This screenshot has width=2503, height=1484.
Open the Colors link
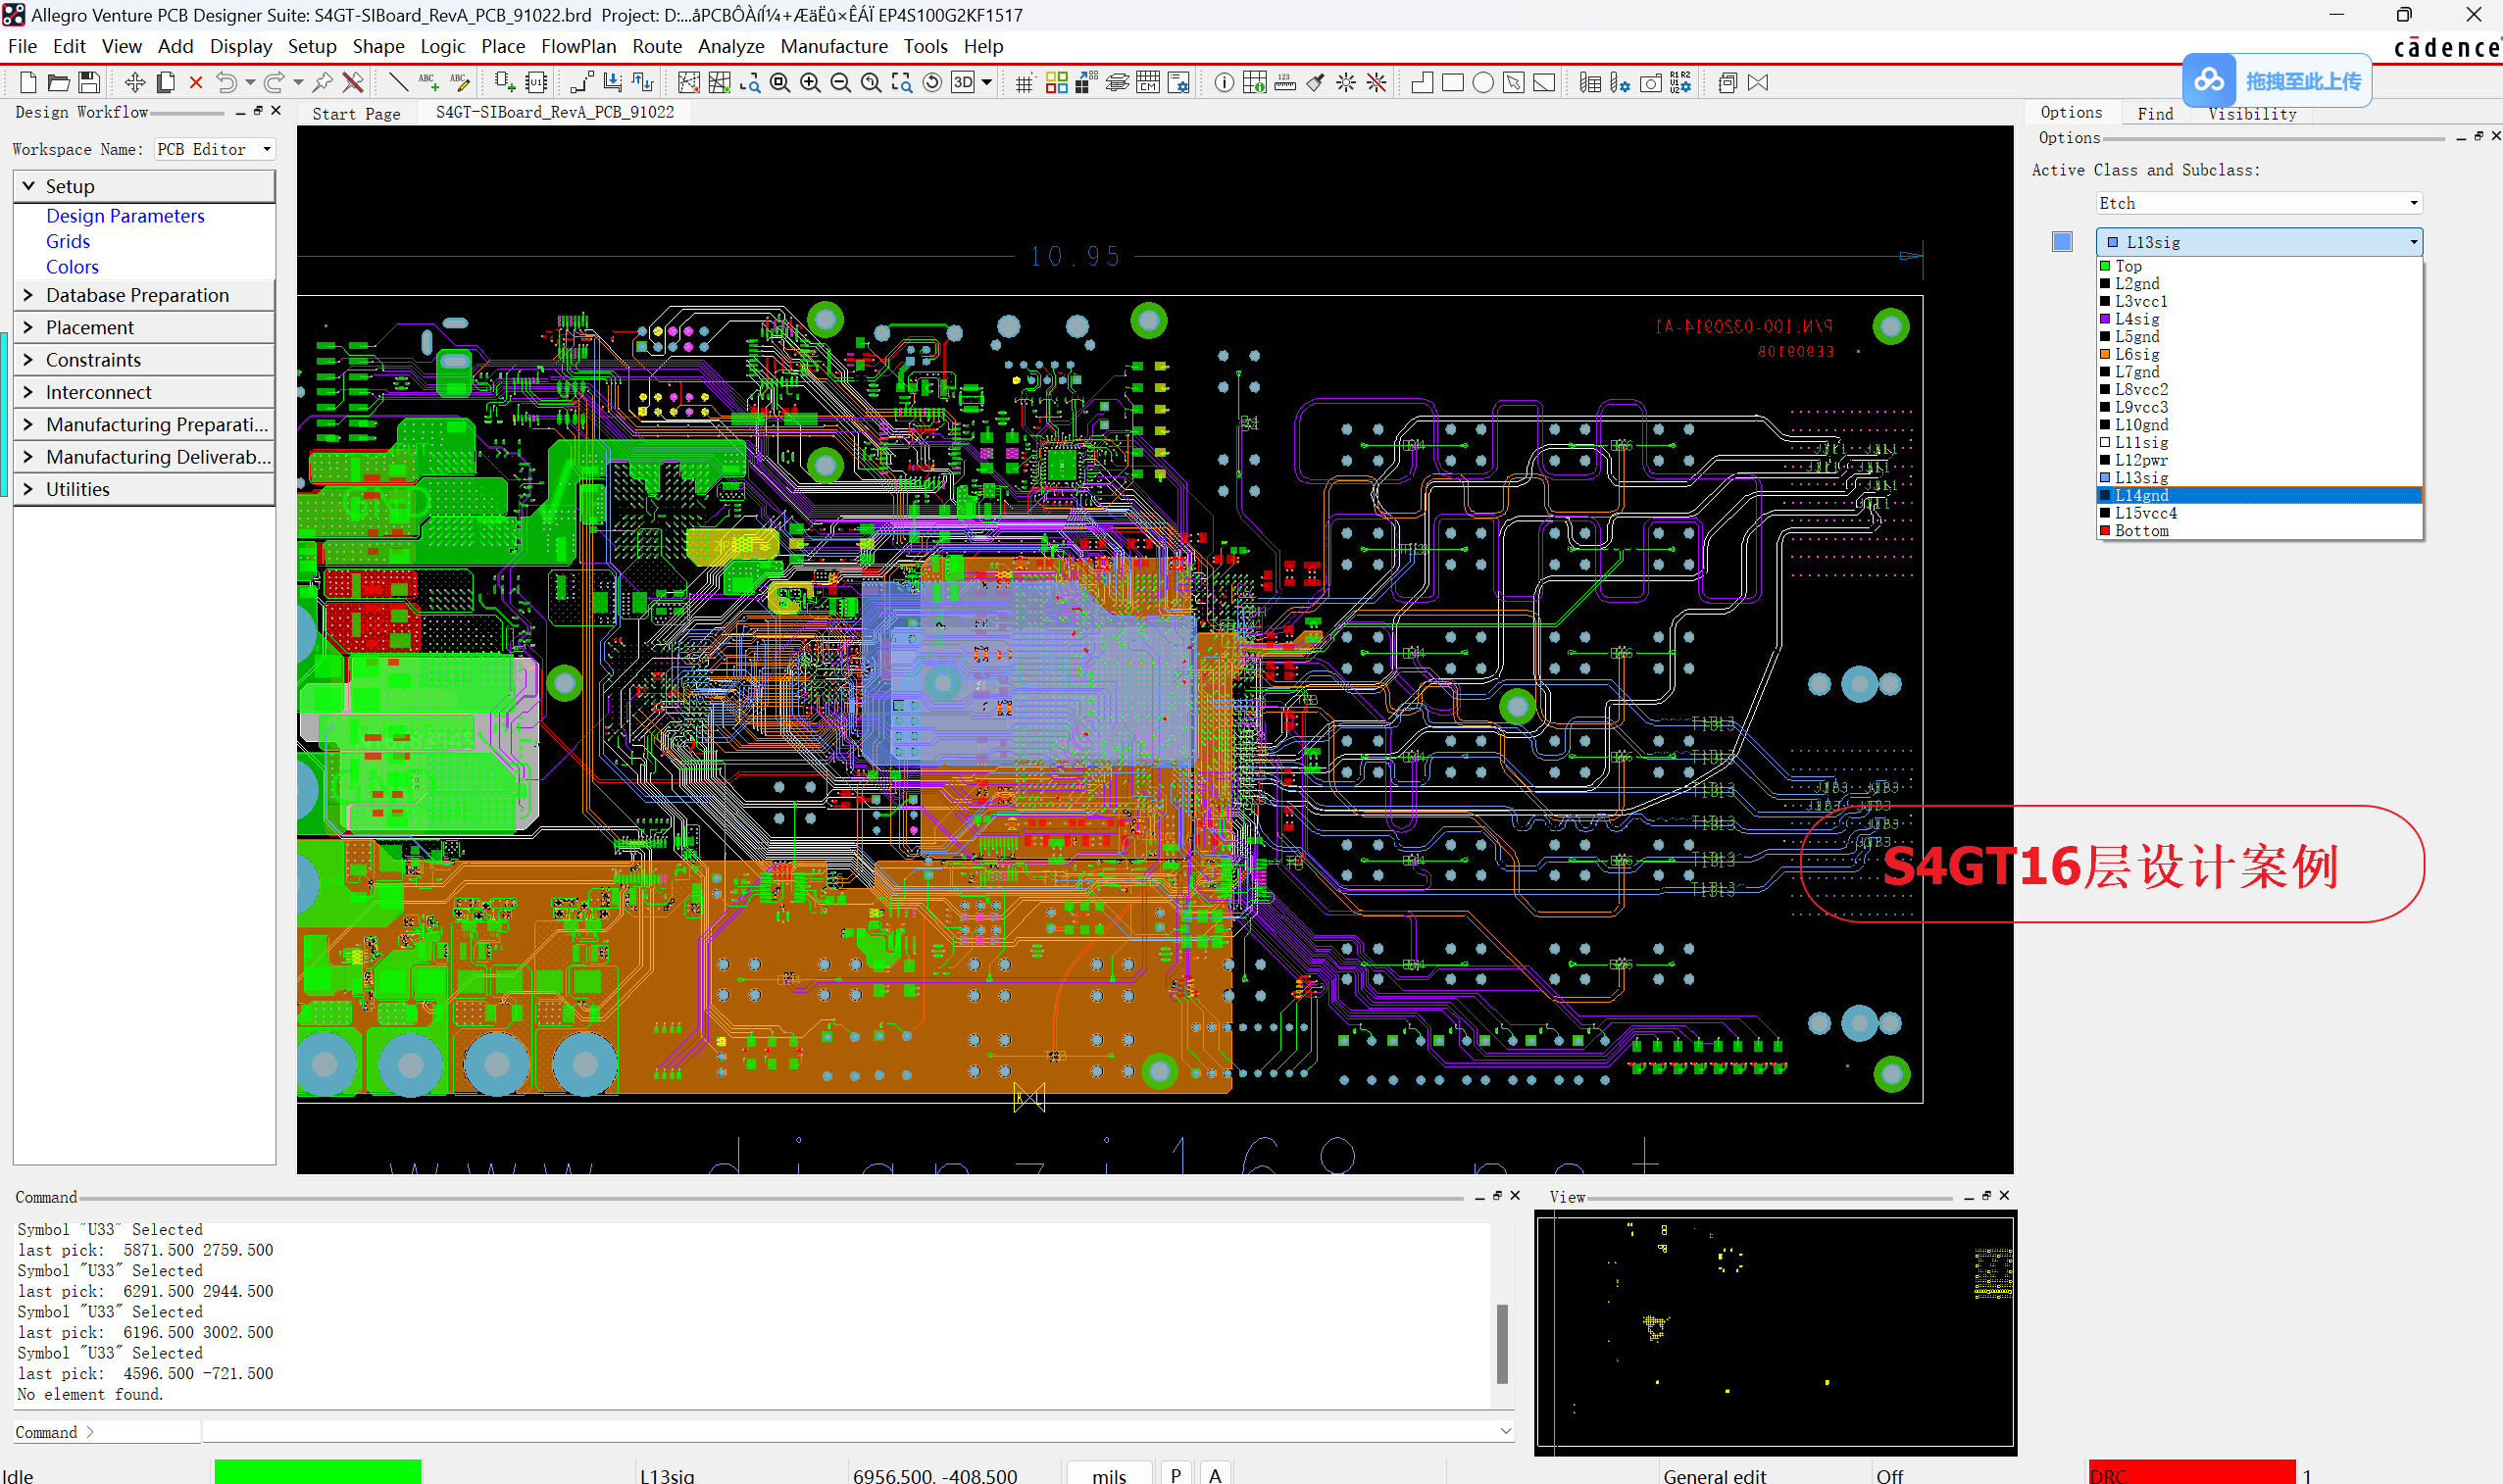coord(72,267)
